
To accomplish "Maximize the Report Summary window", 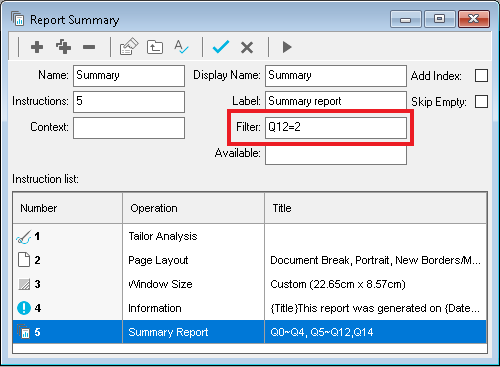I will coord(439,19).
